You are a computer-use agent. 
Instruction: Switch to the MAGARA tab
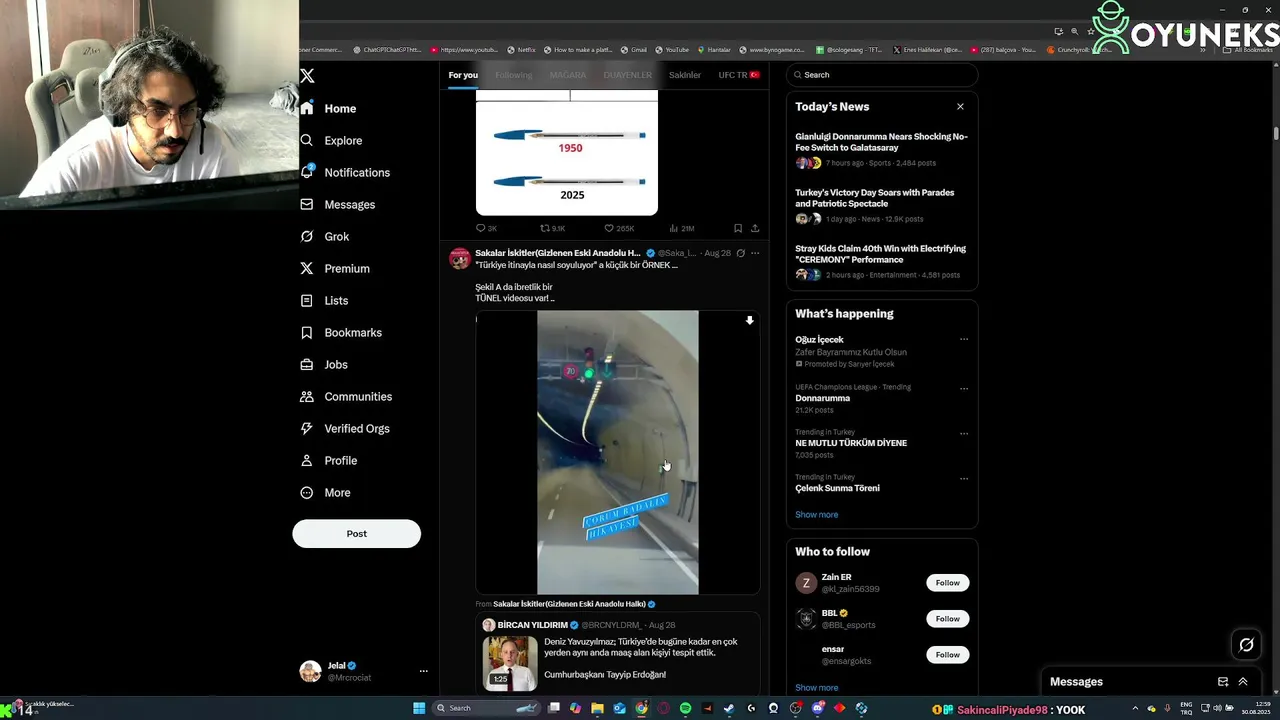[567, 75]
